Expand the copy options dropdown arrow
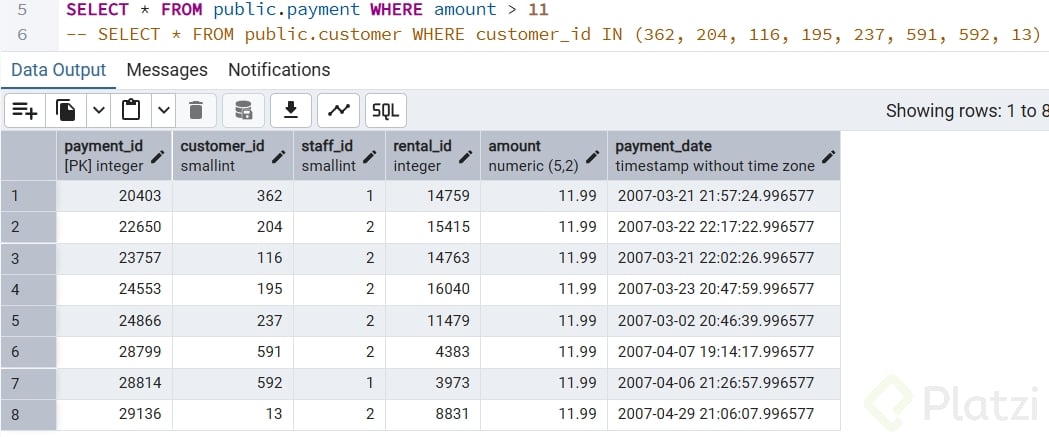 (98, 110)
